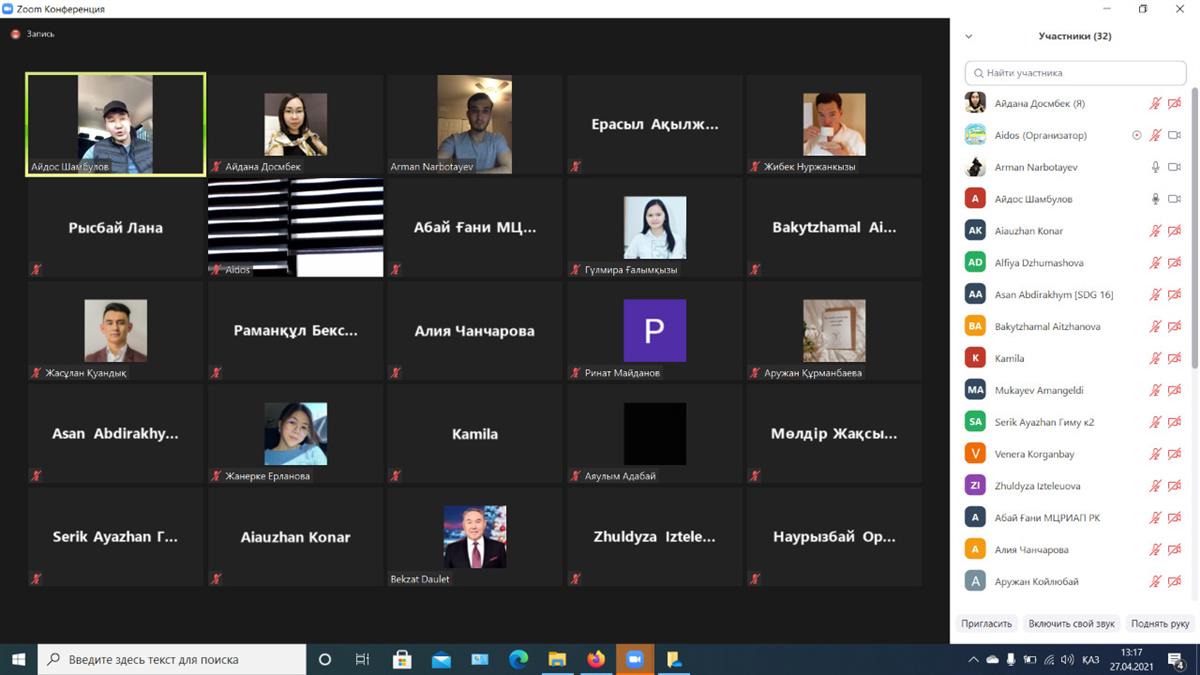The width and height of the screenshot is (1200, 675).
Task: Click muted mic icon on Рысбай Лана tile
Action: tap(36, 270)
